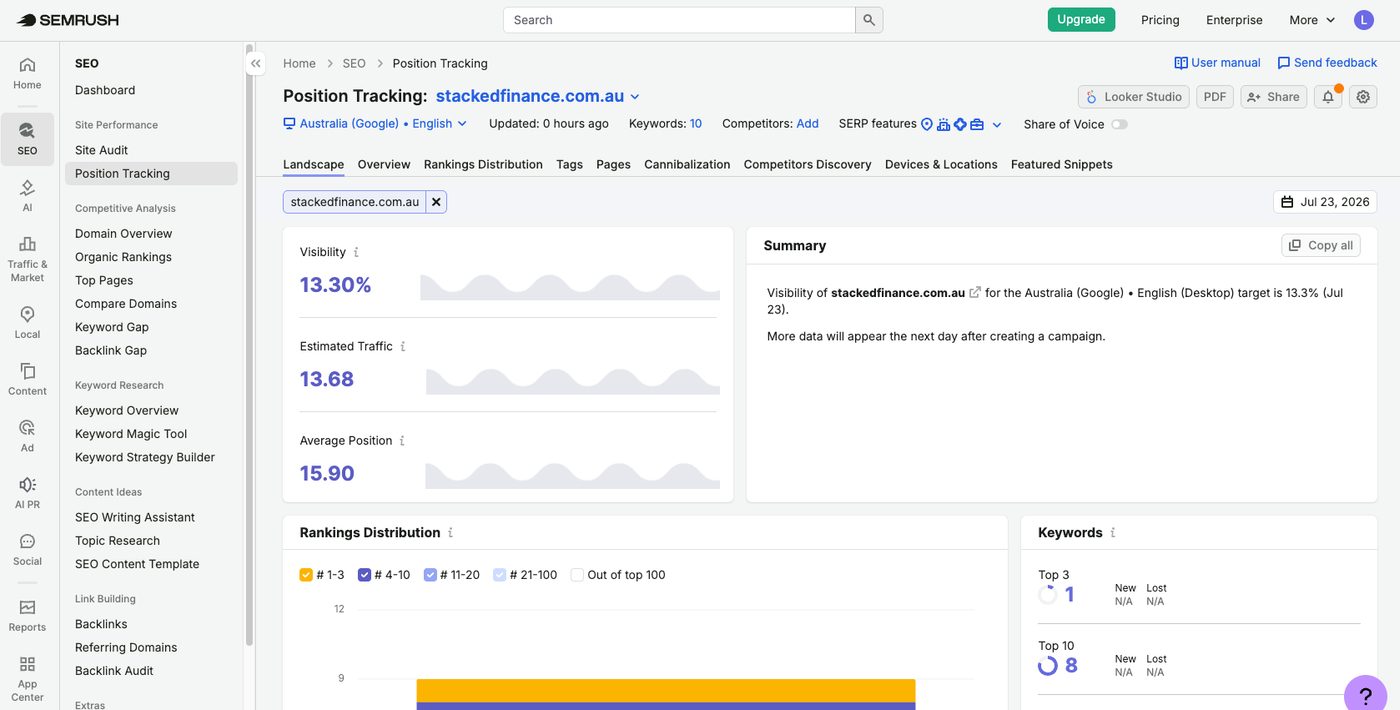This screenshot has height=710, width=1400.
Task: Open Local section icon
Action: pos(27,322)
